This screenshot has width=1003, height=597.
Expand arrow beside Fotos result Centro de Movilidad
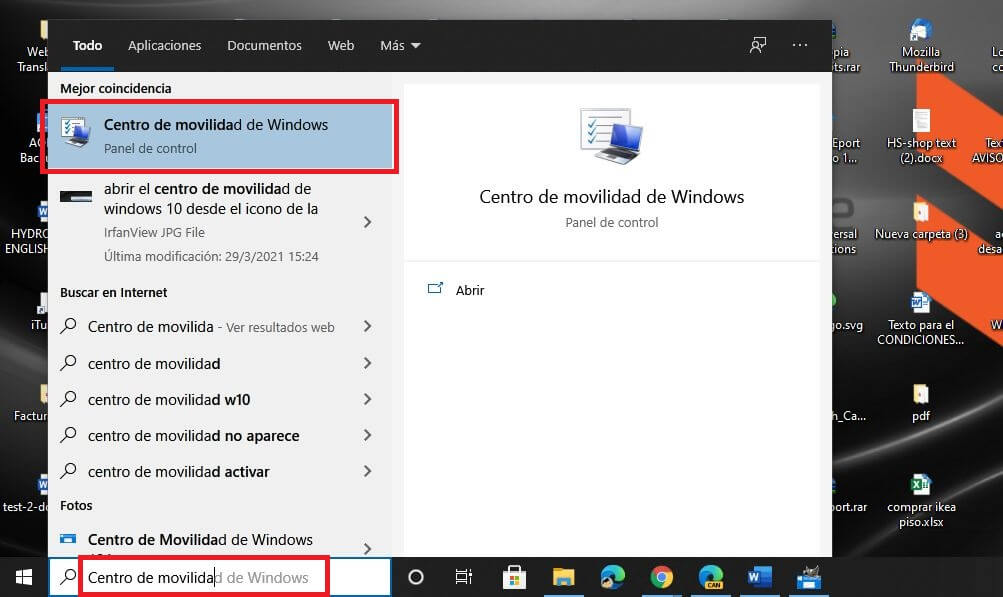click(x=367, y=548)
